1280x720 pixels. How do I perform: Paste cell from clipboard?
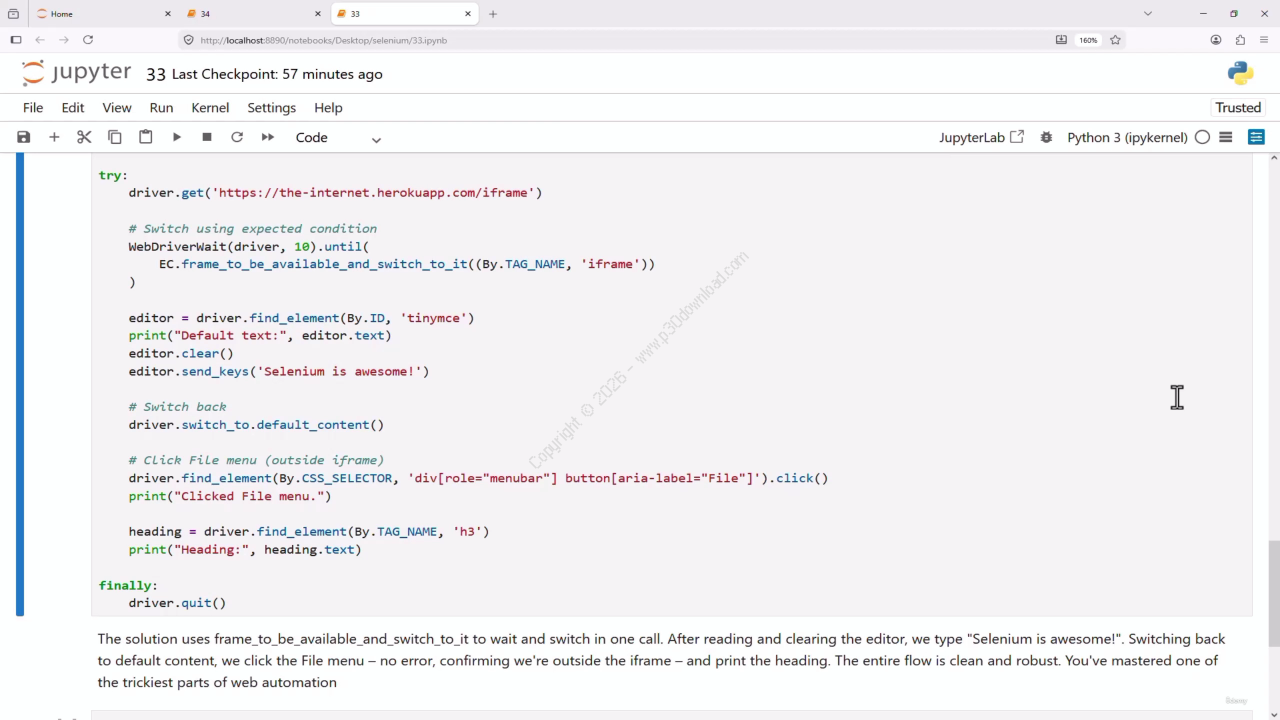(x=146, y=137)
